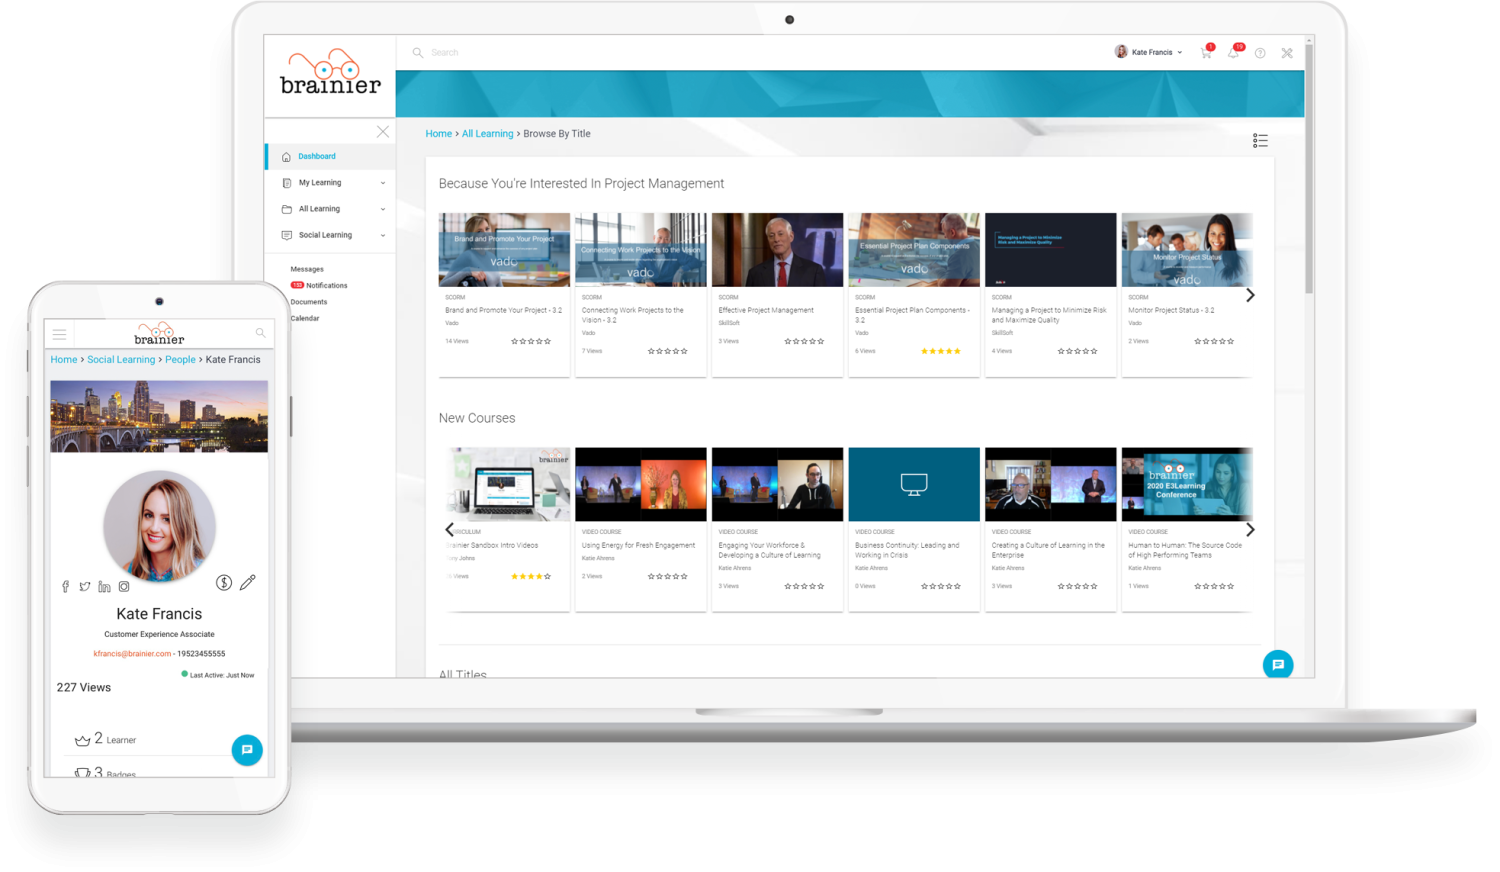Open Kate's Twitter profile icon
1500x872 pixels.
tap(85, 587)
